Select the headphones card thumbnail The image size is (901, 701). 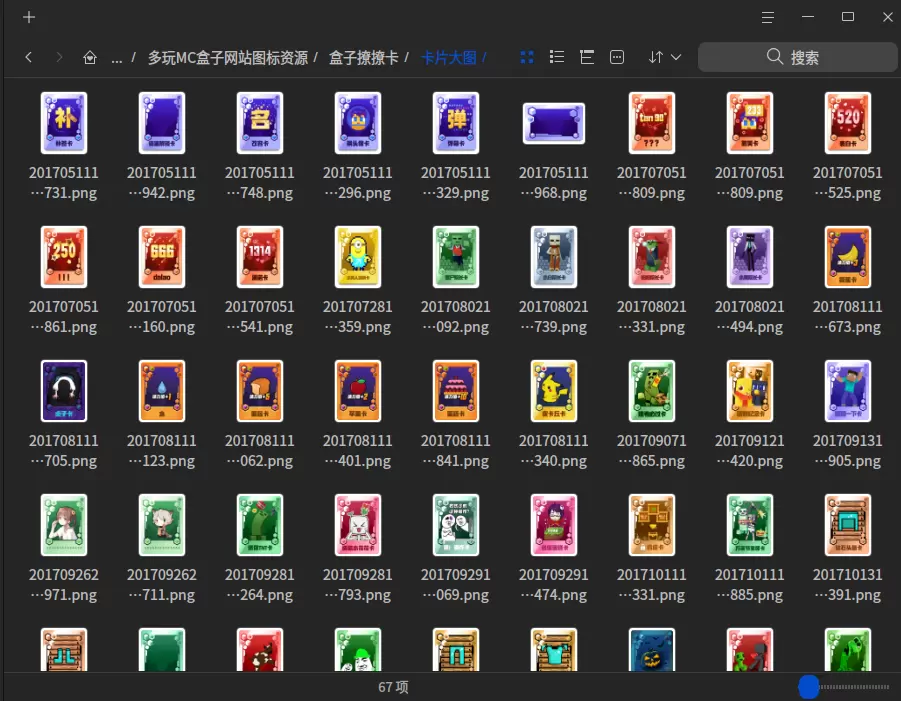pos(64,391)
